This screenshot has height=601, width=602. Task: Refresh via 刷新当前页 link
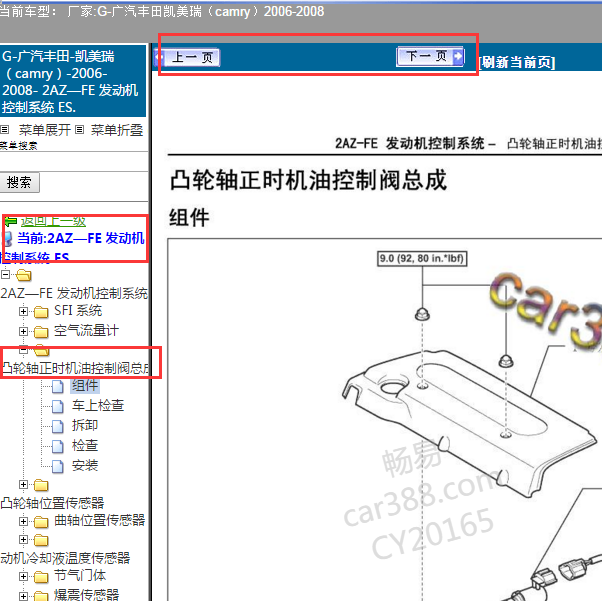coord(517,62)
